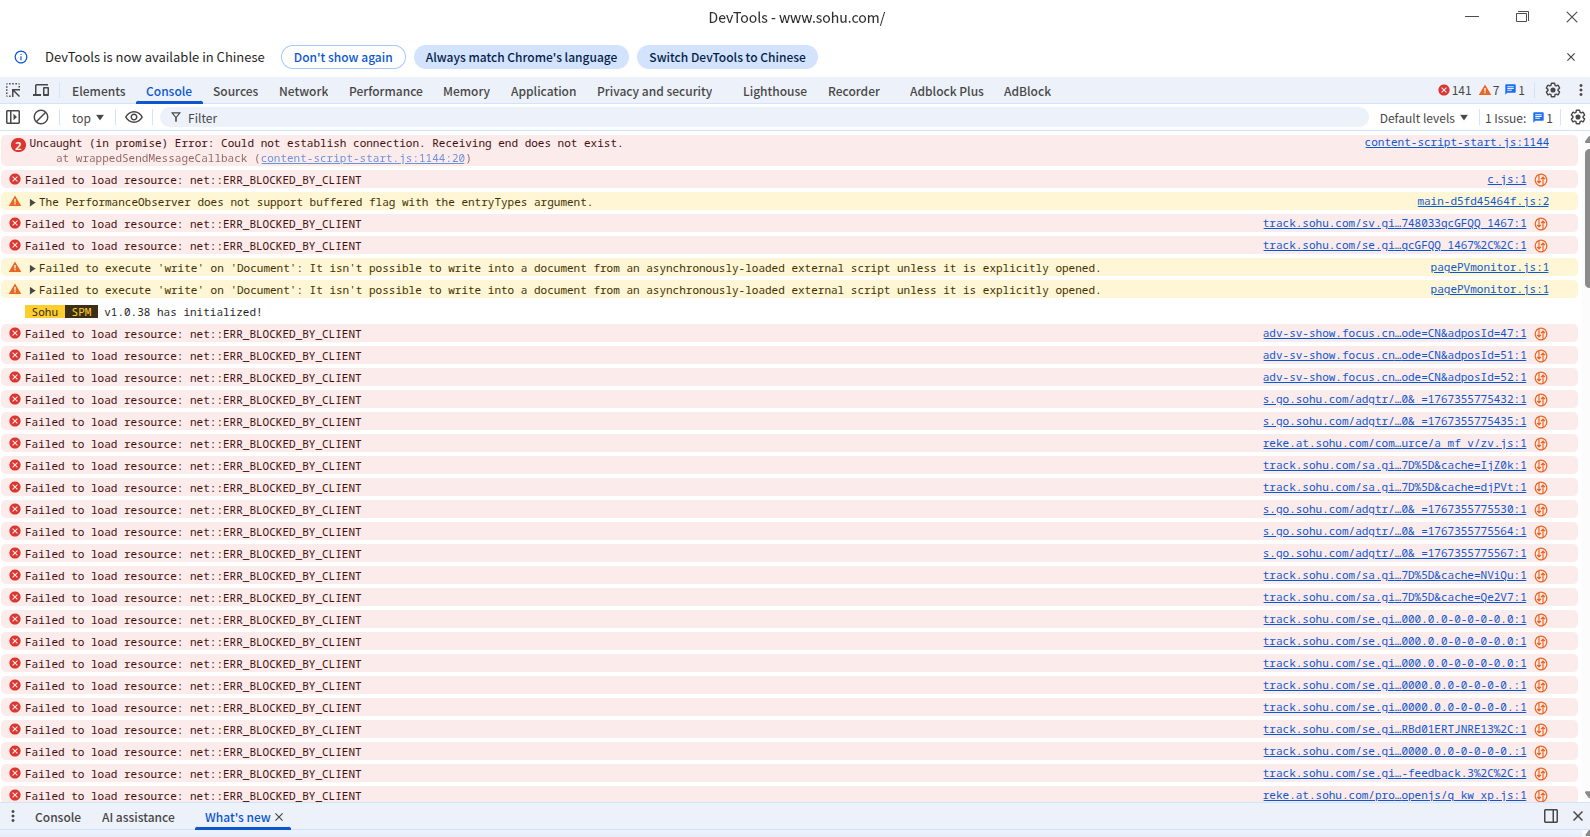The image size is (1590, 837).
Task: Expand the PerformanceObserver warning message
Action: 32,202
